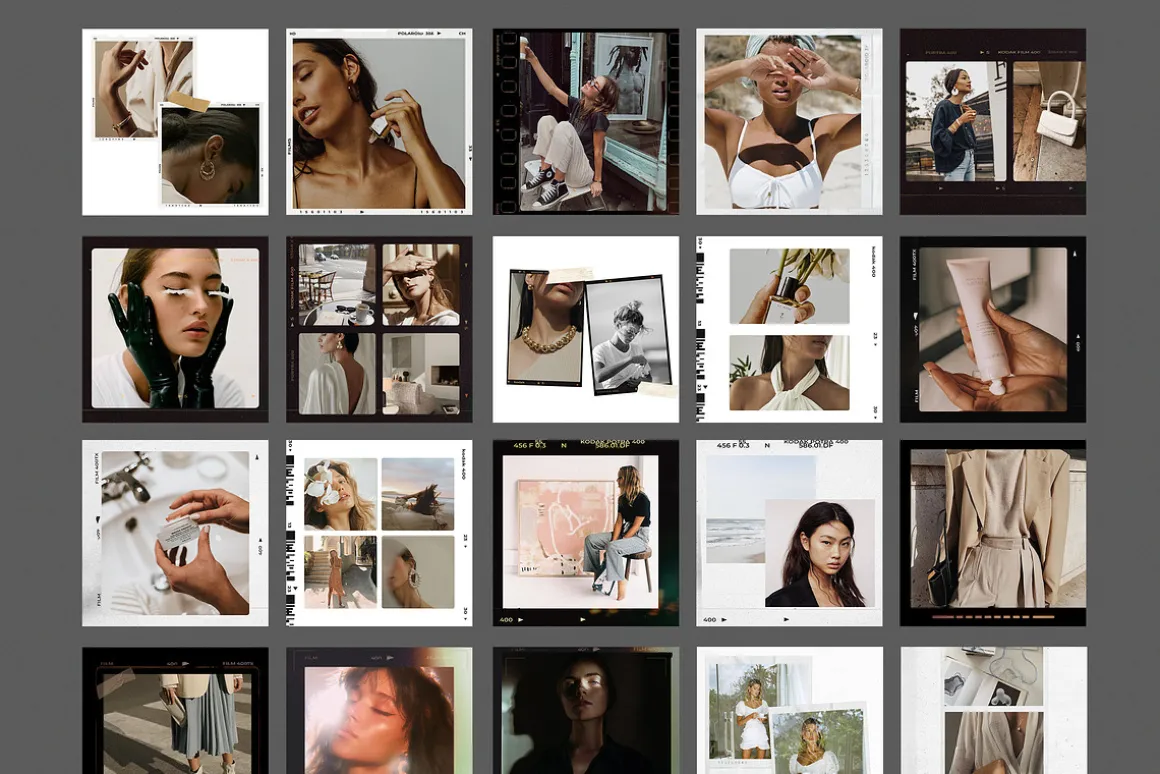Open the four-photo dark grid with cafe table
This screenshot has height=774, width=1160.
[379, 329]
